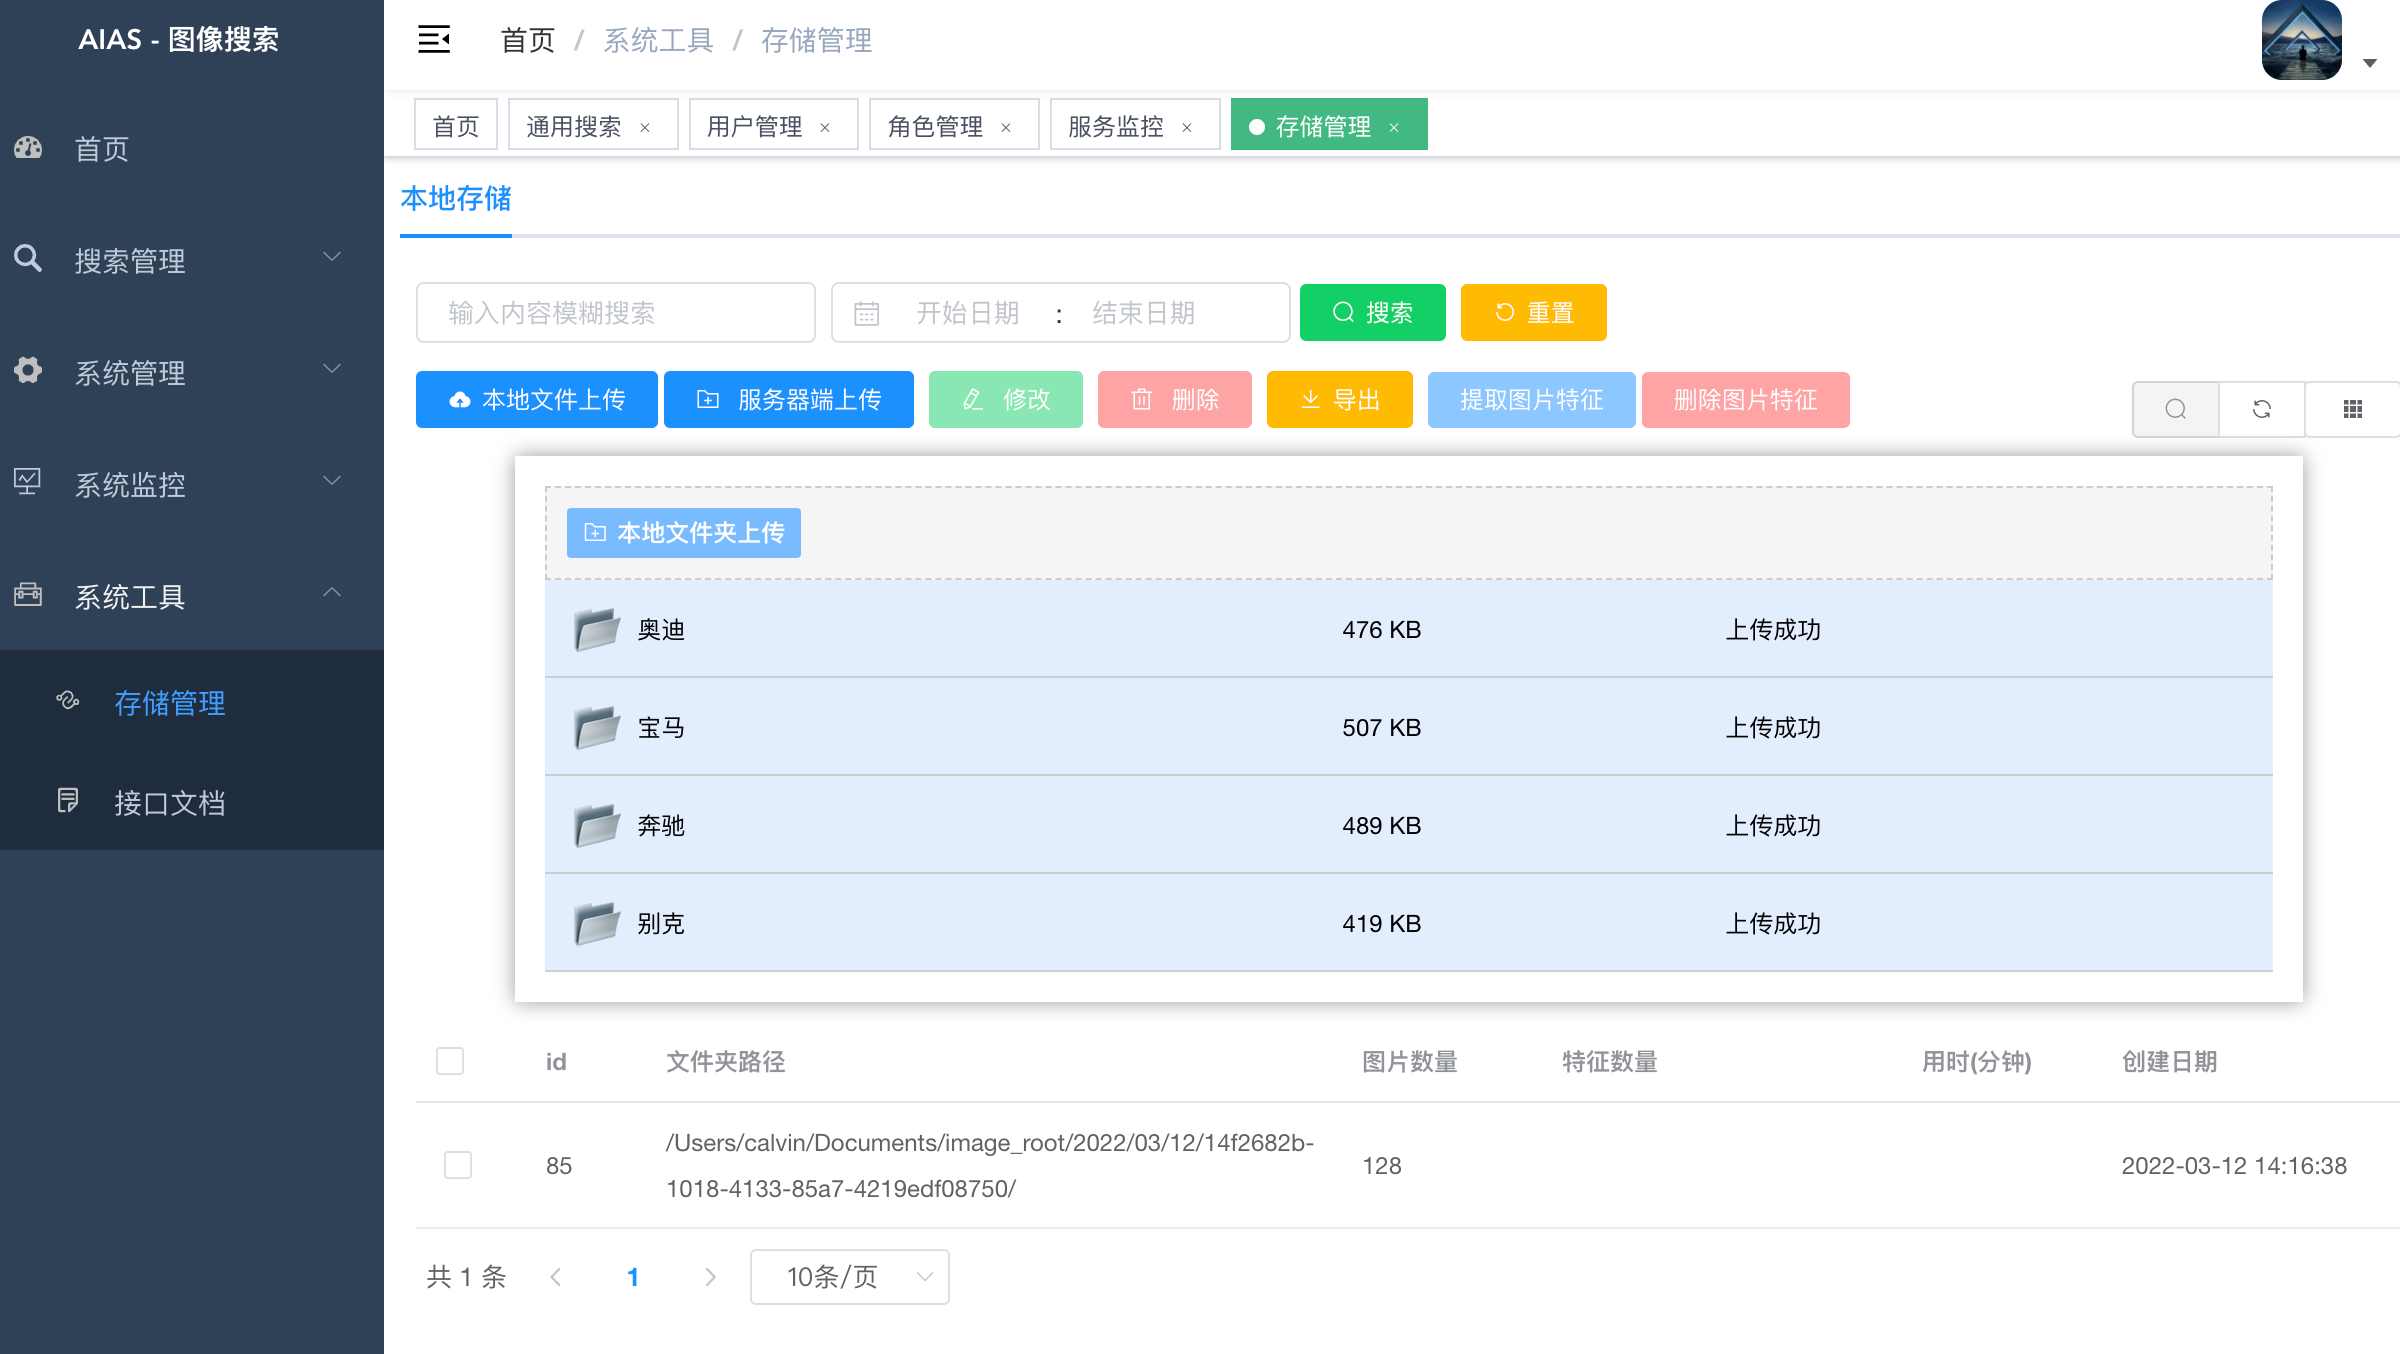Viewport: 2400px width, 1354px height.
Task: Click the refresh table icon
Action: pyautogui.click(x=2261, y=409)
